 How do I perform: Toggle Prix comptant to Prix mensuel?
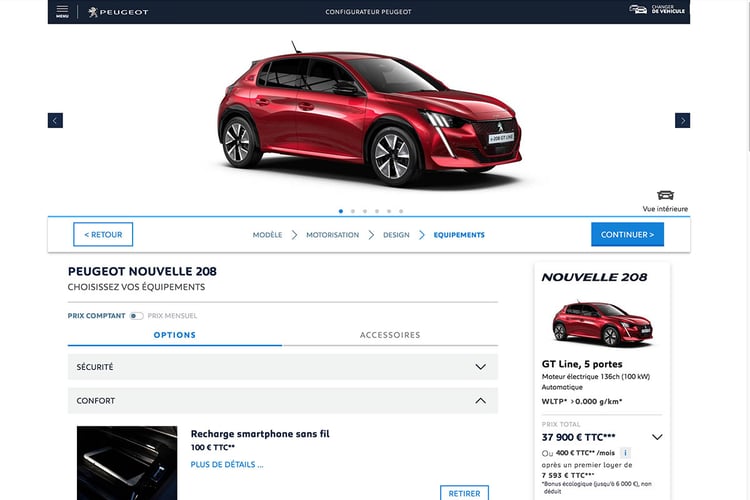coord(136,316)
